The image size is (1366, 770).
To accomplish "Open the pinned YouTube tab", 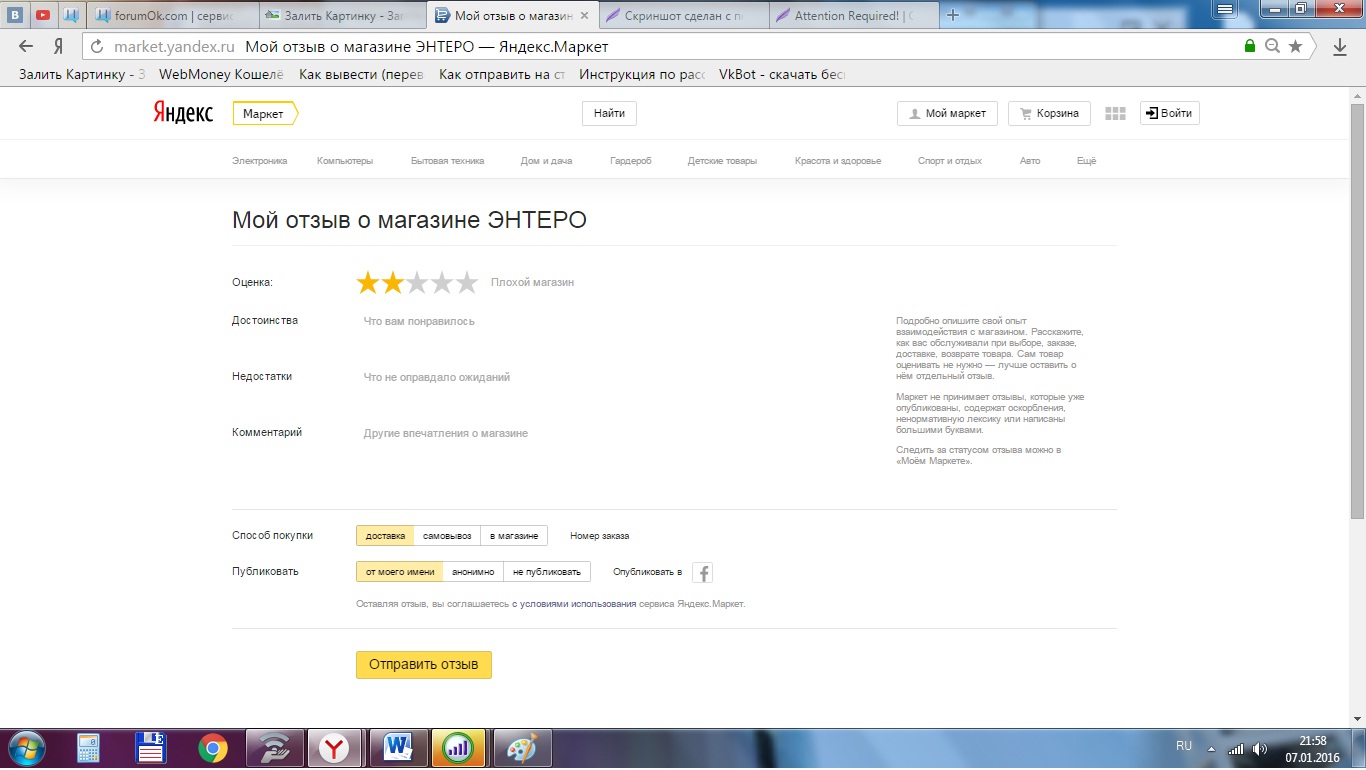I will [43, 15].
